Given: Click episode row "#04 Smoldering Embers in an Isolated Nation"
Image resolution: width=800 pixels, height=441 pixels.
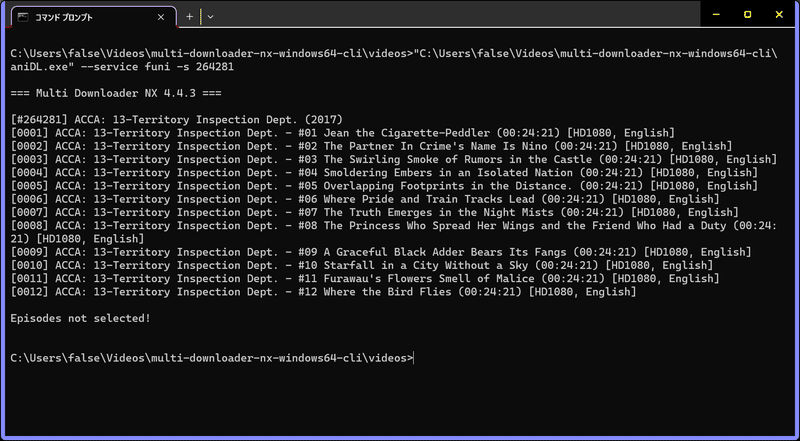Looking at the screenshot, I should click(384, 173).
